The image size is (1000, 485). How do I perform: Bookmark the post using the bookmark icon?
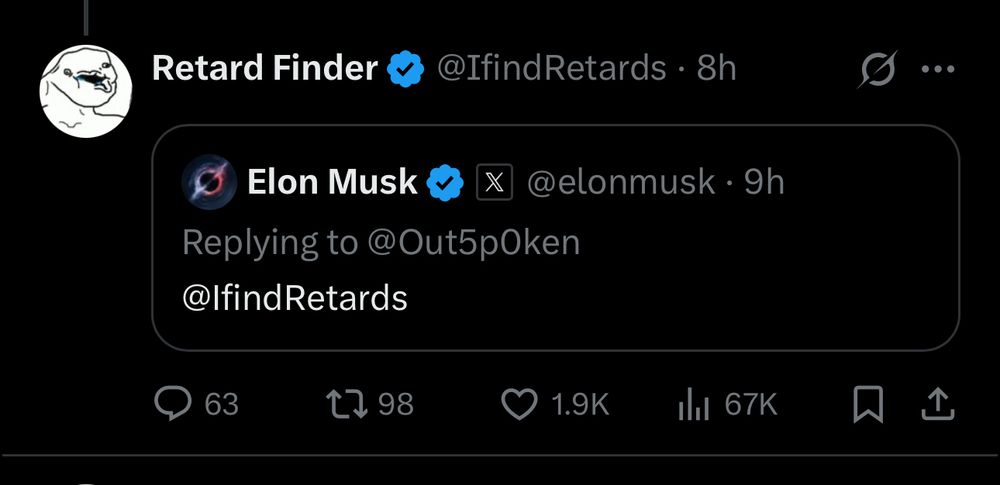click(869, 405)
